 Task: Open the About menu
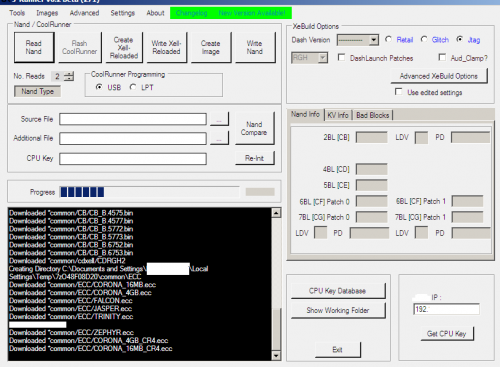(155, 13)
